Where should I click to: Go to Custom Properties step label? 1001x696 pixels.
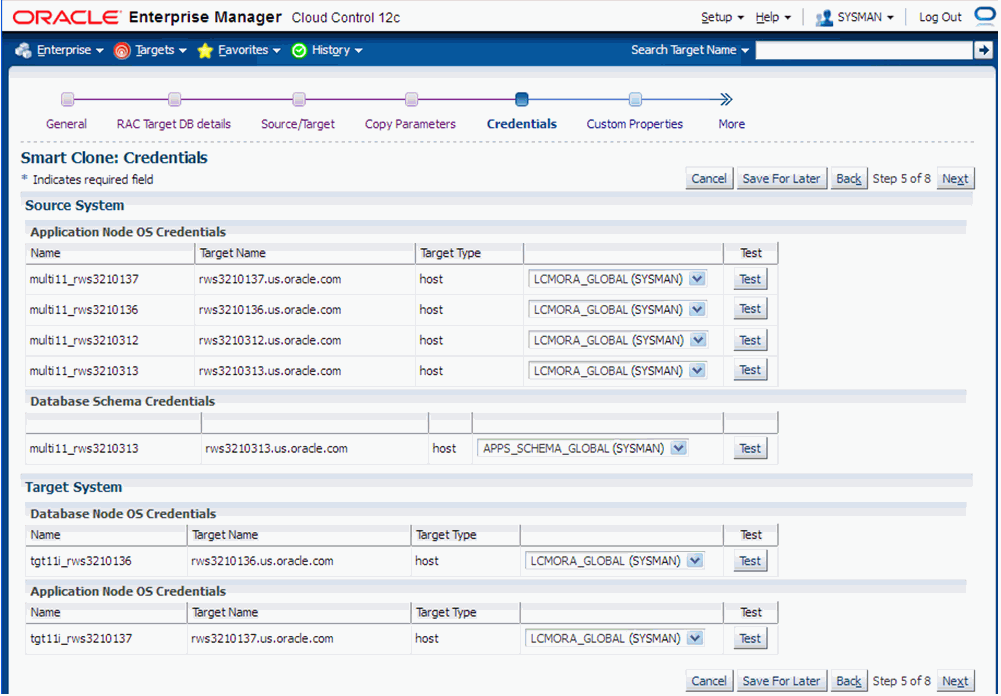pyautogui.click(x=635, y=124)
